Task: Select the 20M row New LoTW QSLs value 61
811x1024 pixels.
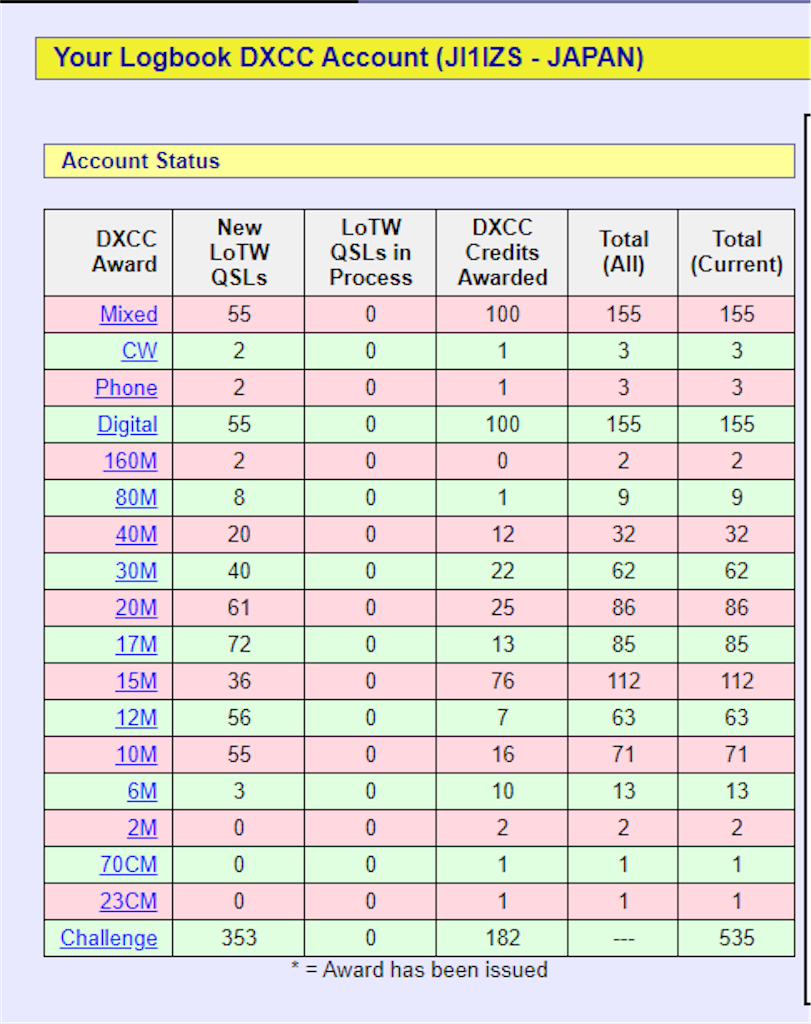Action: coord(239,607)
